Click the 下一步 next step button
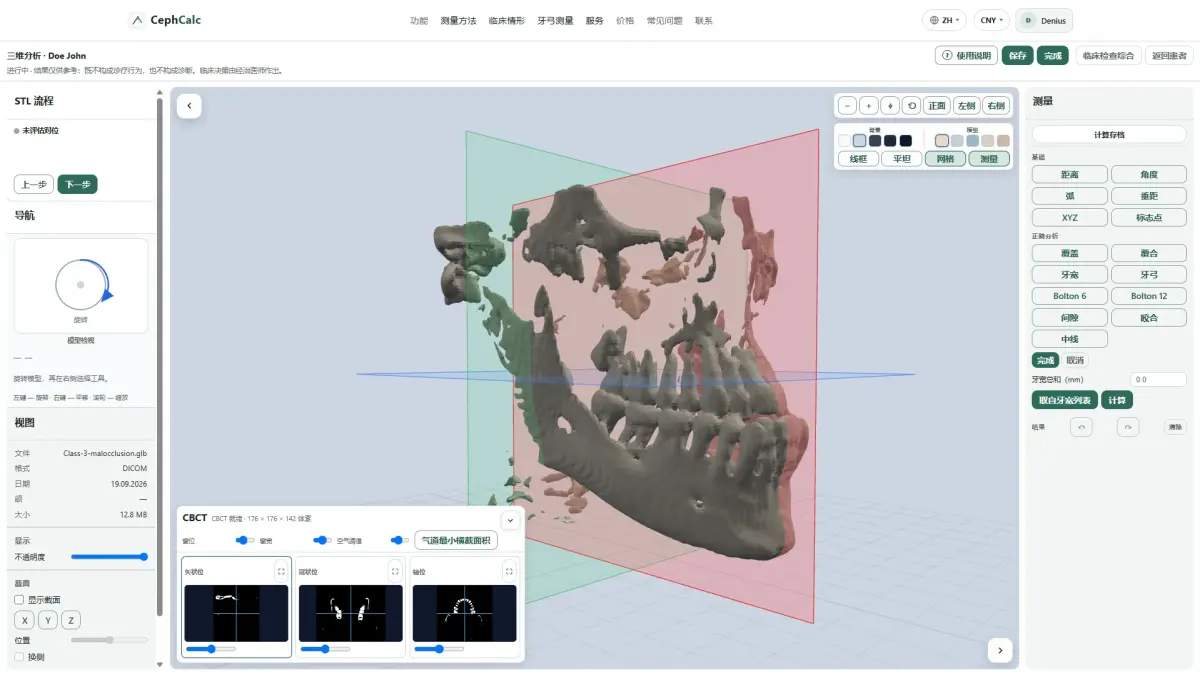1200x675 pixels. [x=77, y=184]
